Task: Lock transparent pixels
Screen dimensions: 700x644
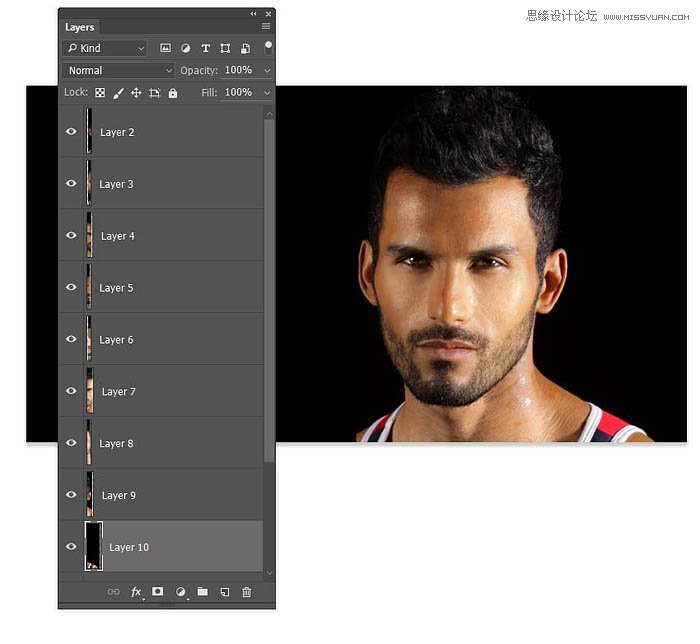Action: pyautogui.click(x=100, y=93)
